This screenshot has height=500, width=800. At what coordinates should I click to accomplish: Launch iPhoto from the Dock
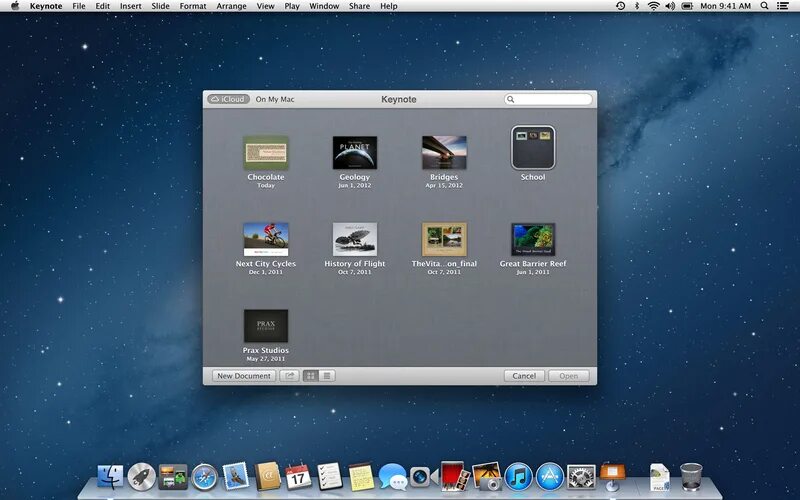click(x=487, y=476)
